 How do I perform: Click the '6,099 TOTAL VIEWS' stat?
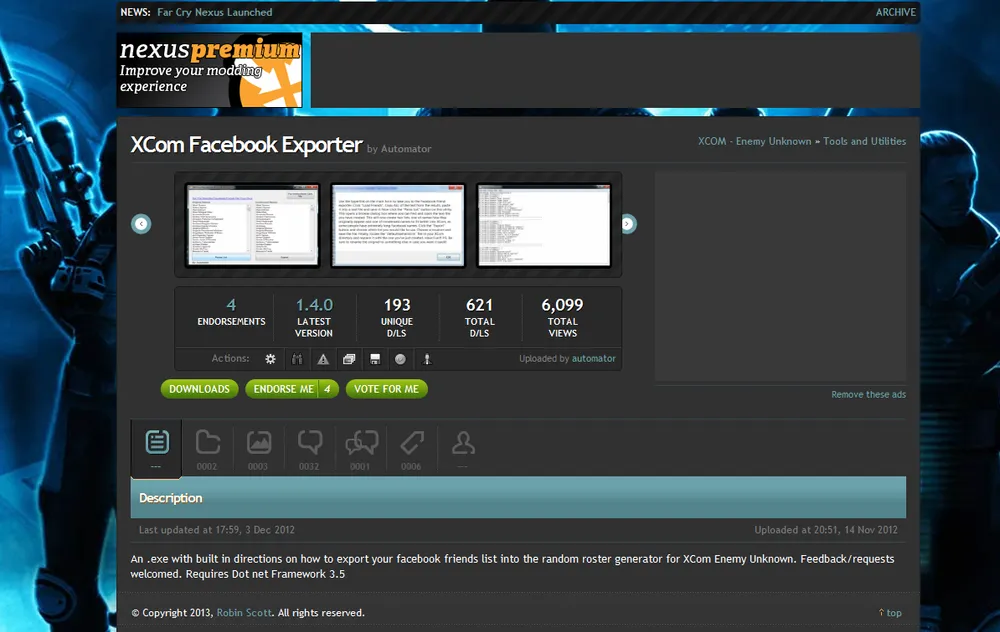(x=562, y=317)
